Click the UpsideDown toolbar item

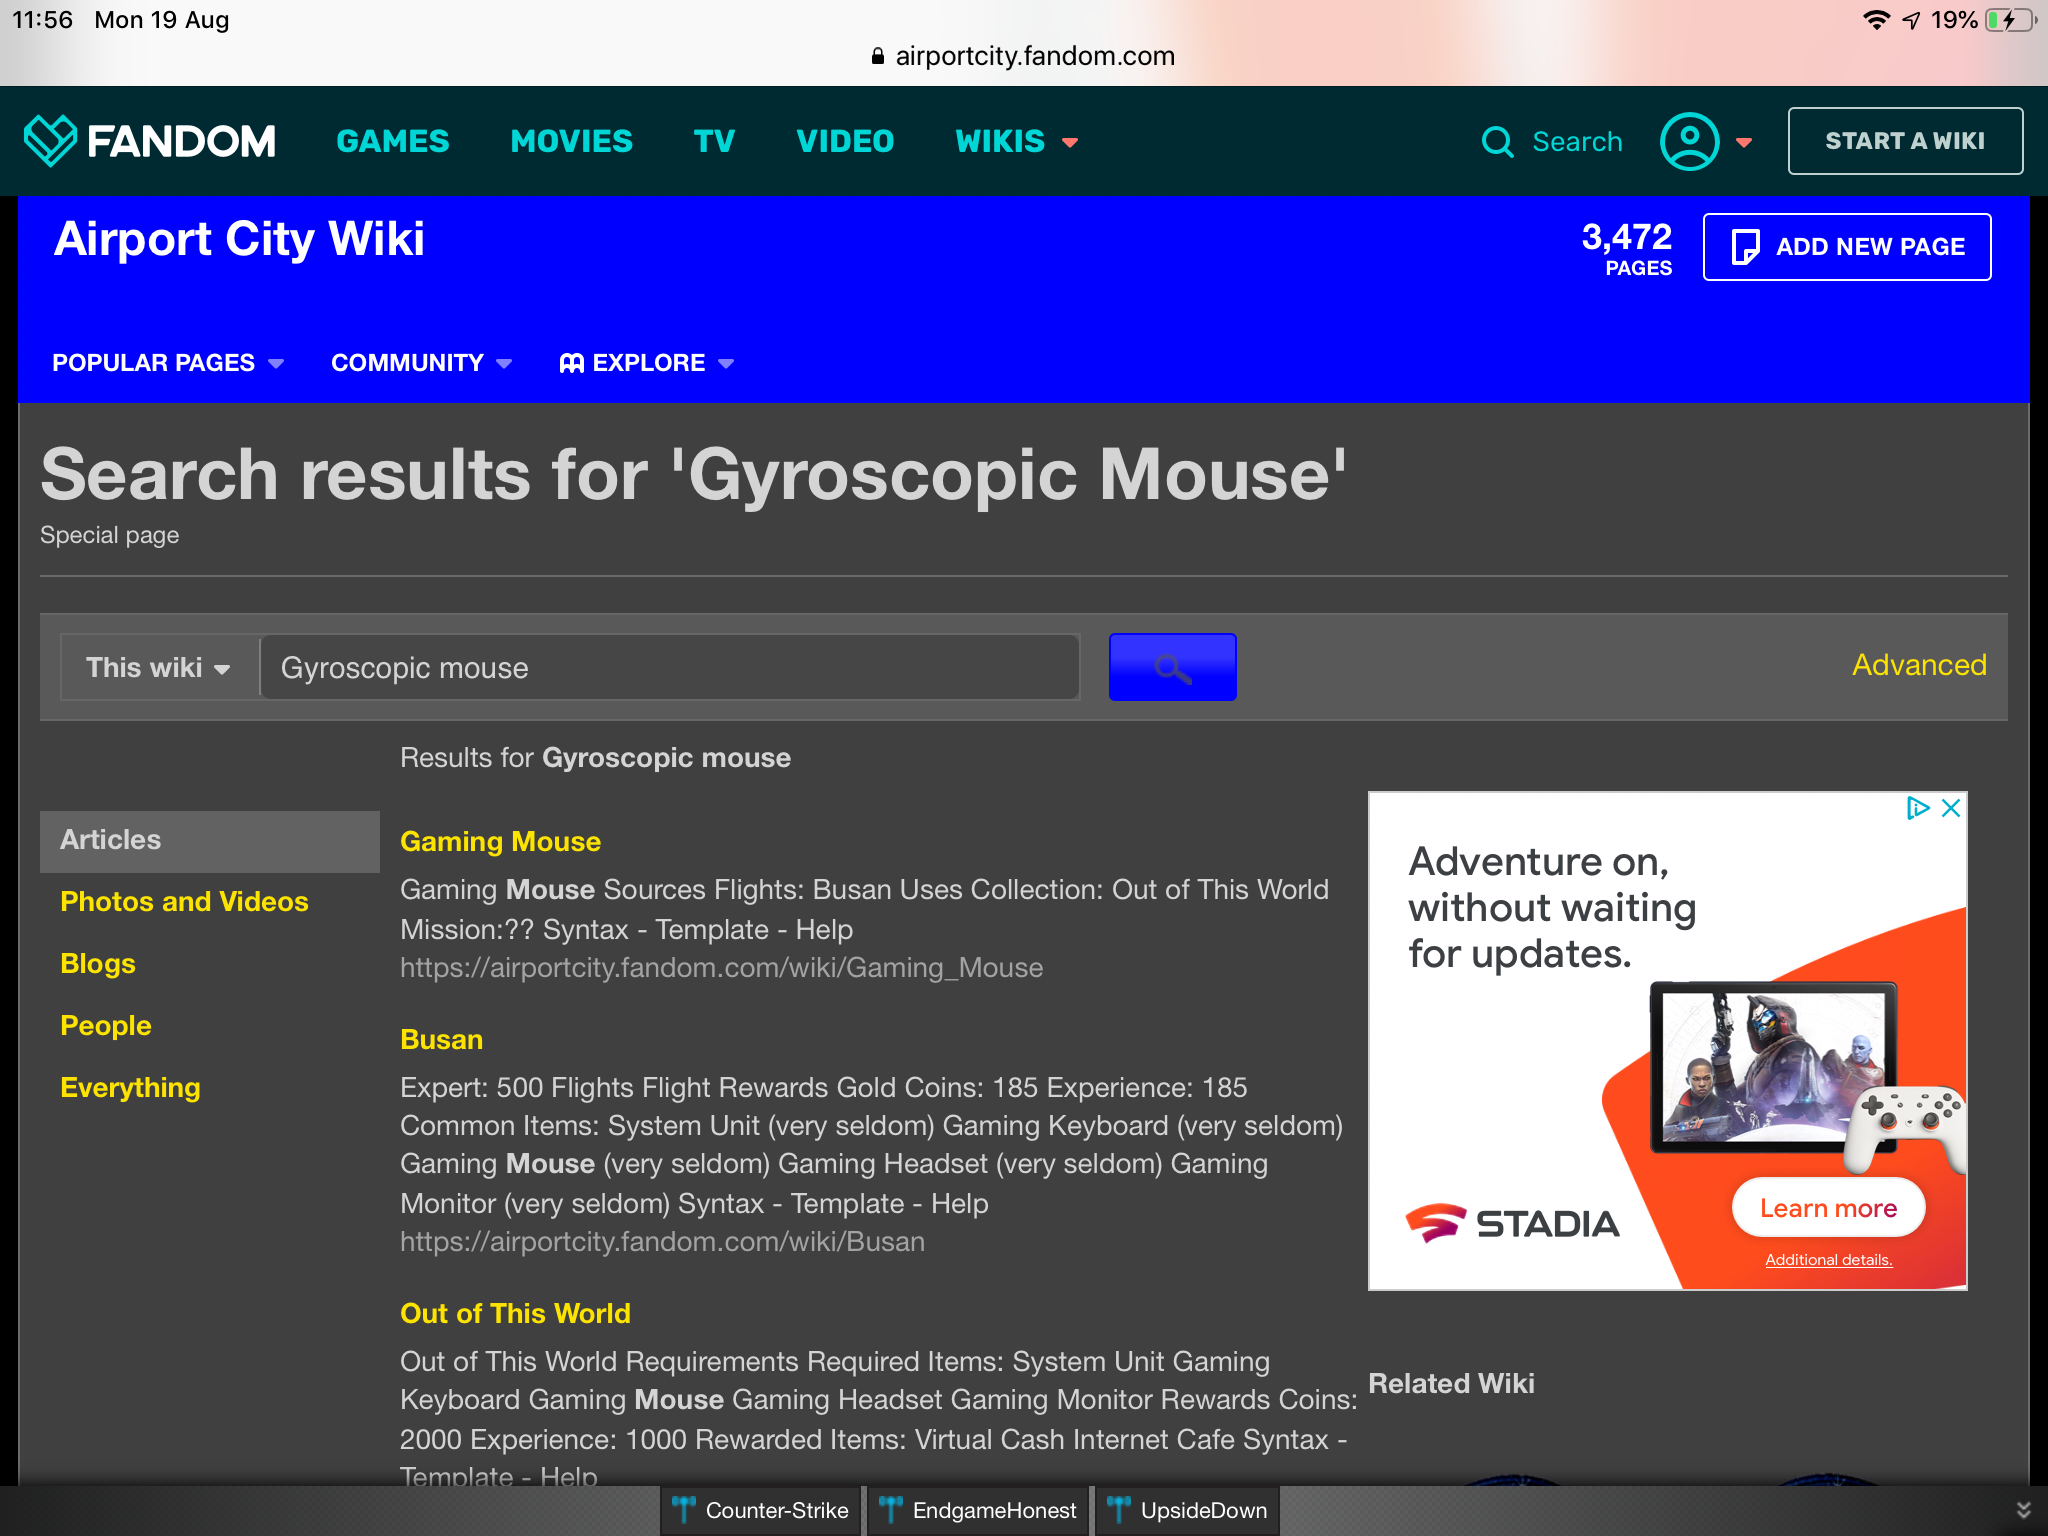1188,1510
